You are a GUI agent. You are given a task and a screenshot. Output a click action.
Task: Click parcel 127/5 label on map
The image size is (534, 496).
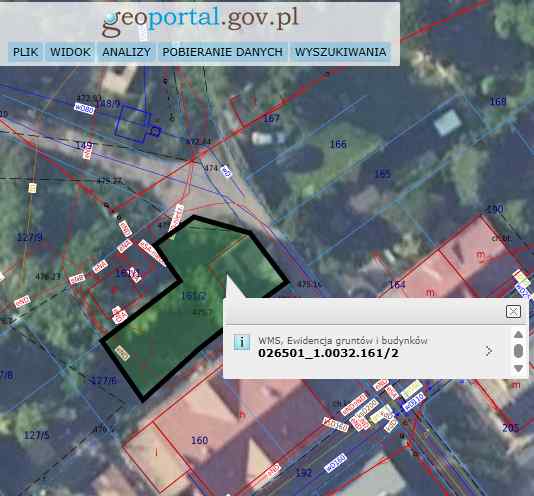tap(36, 435)
